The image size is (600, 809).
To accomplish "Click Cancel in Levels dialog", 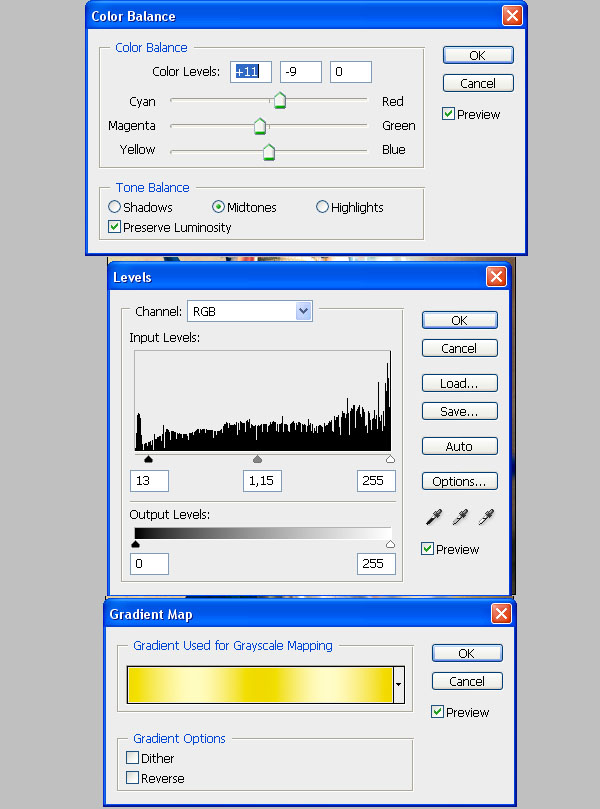I will coord(460,348).
